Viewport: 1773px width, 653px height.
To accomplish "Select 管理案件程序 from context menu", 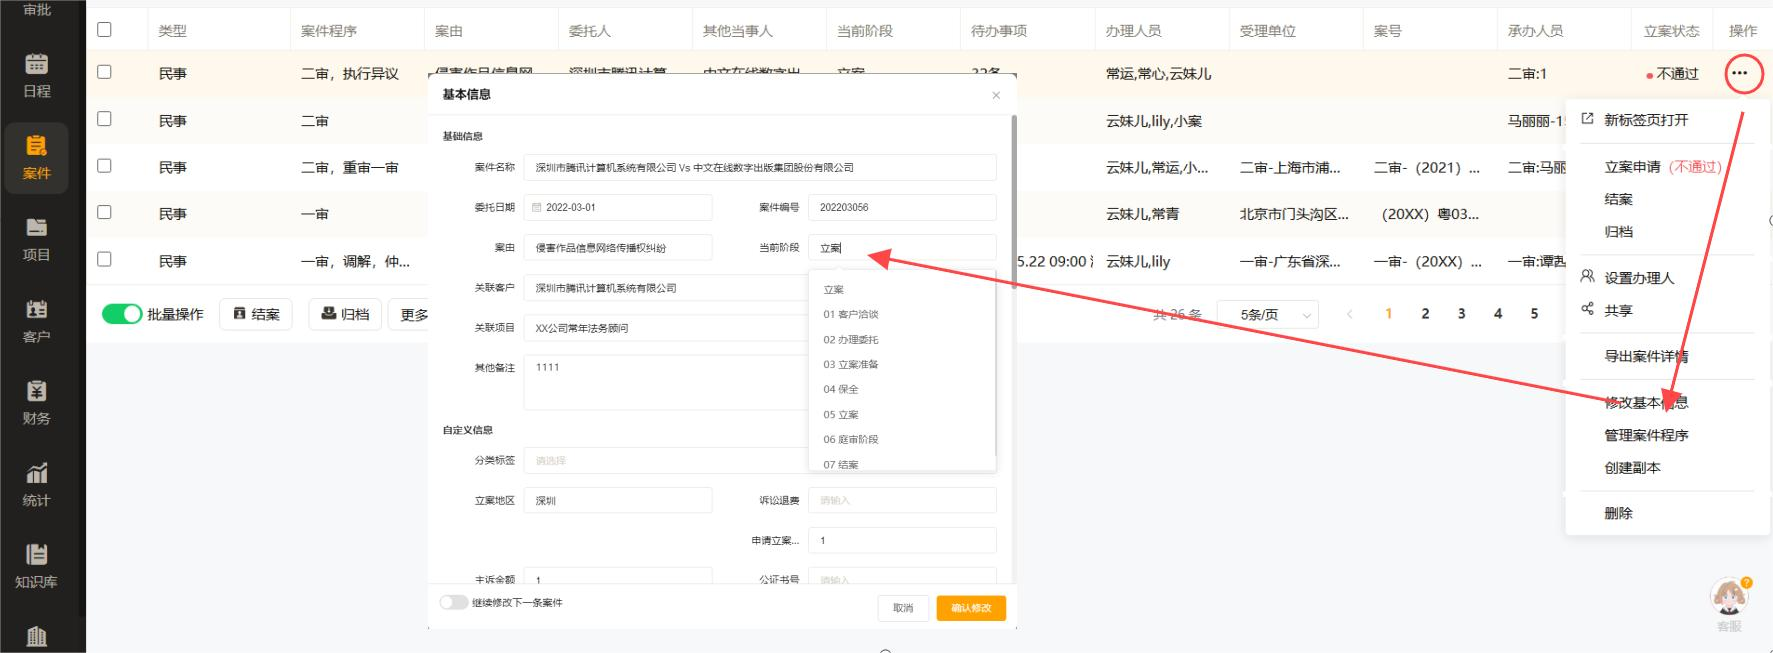I will click(1646, 435).
